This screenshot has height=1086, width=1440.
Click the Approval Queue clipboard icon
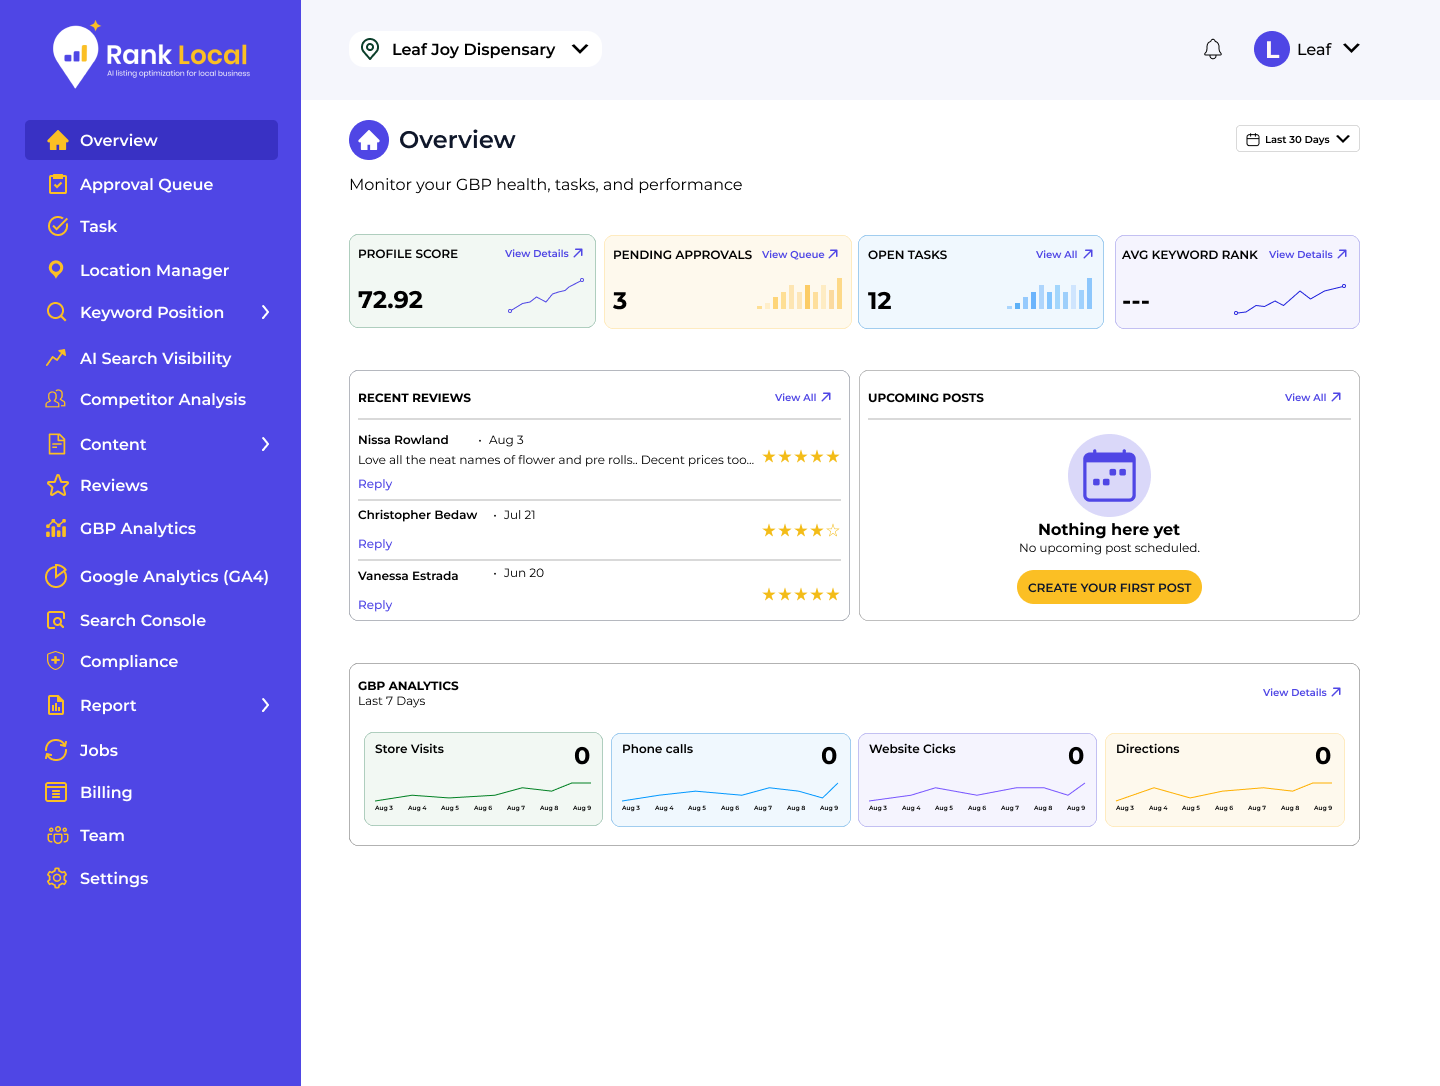[x=58, y=184]
